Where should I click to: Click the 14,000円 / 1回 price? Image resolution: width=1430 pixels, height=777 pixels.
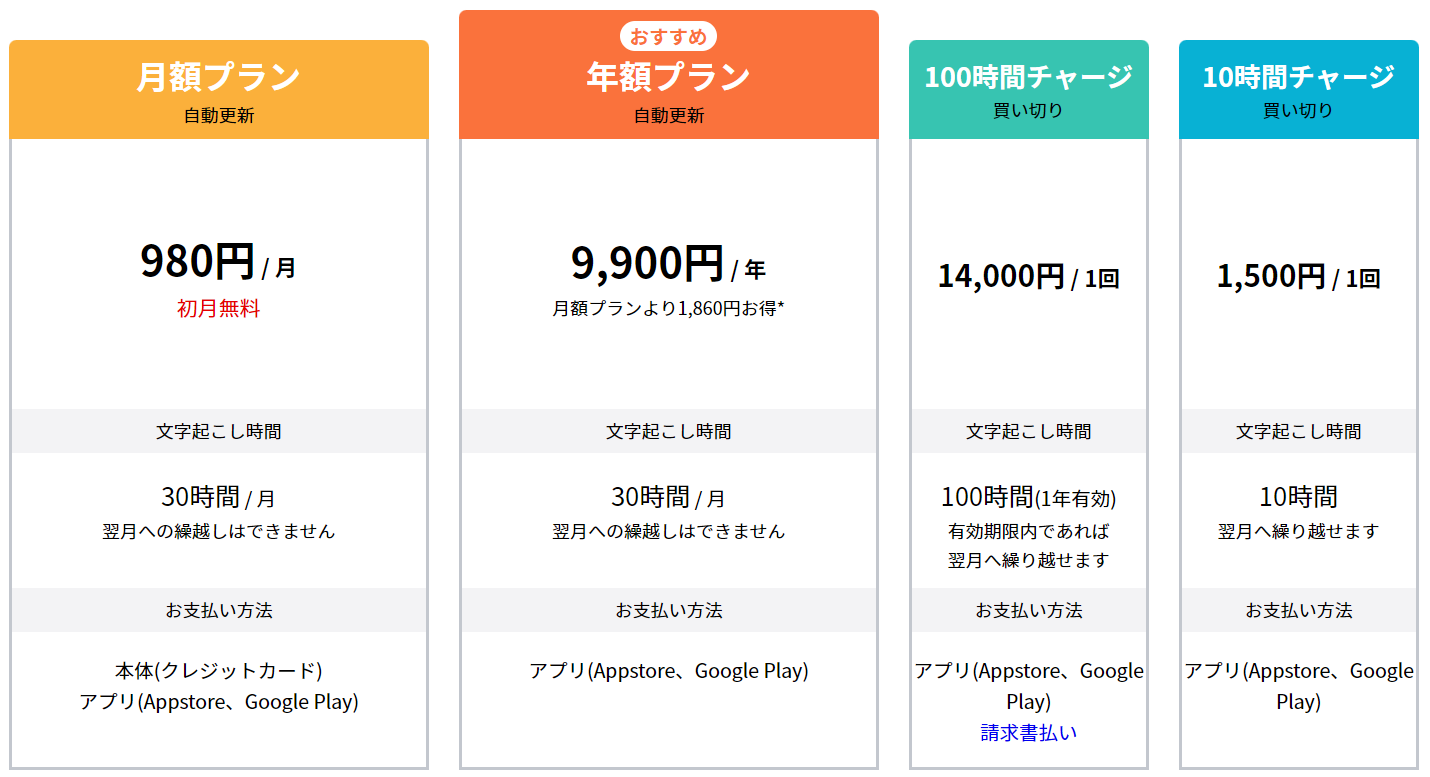(1029, 276)
